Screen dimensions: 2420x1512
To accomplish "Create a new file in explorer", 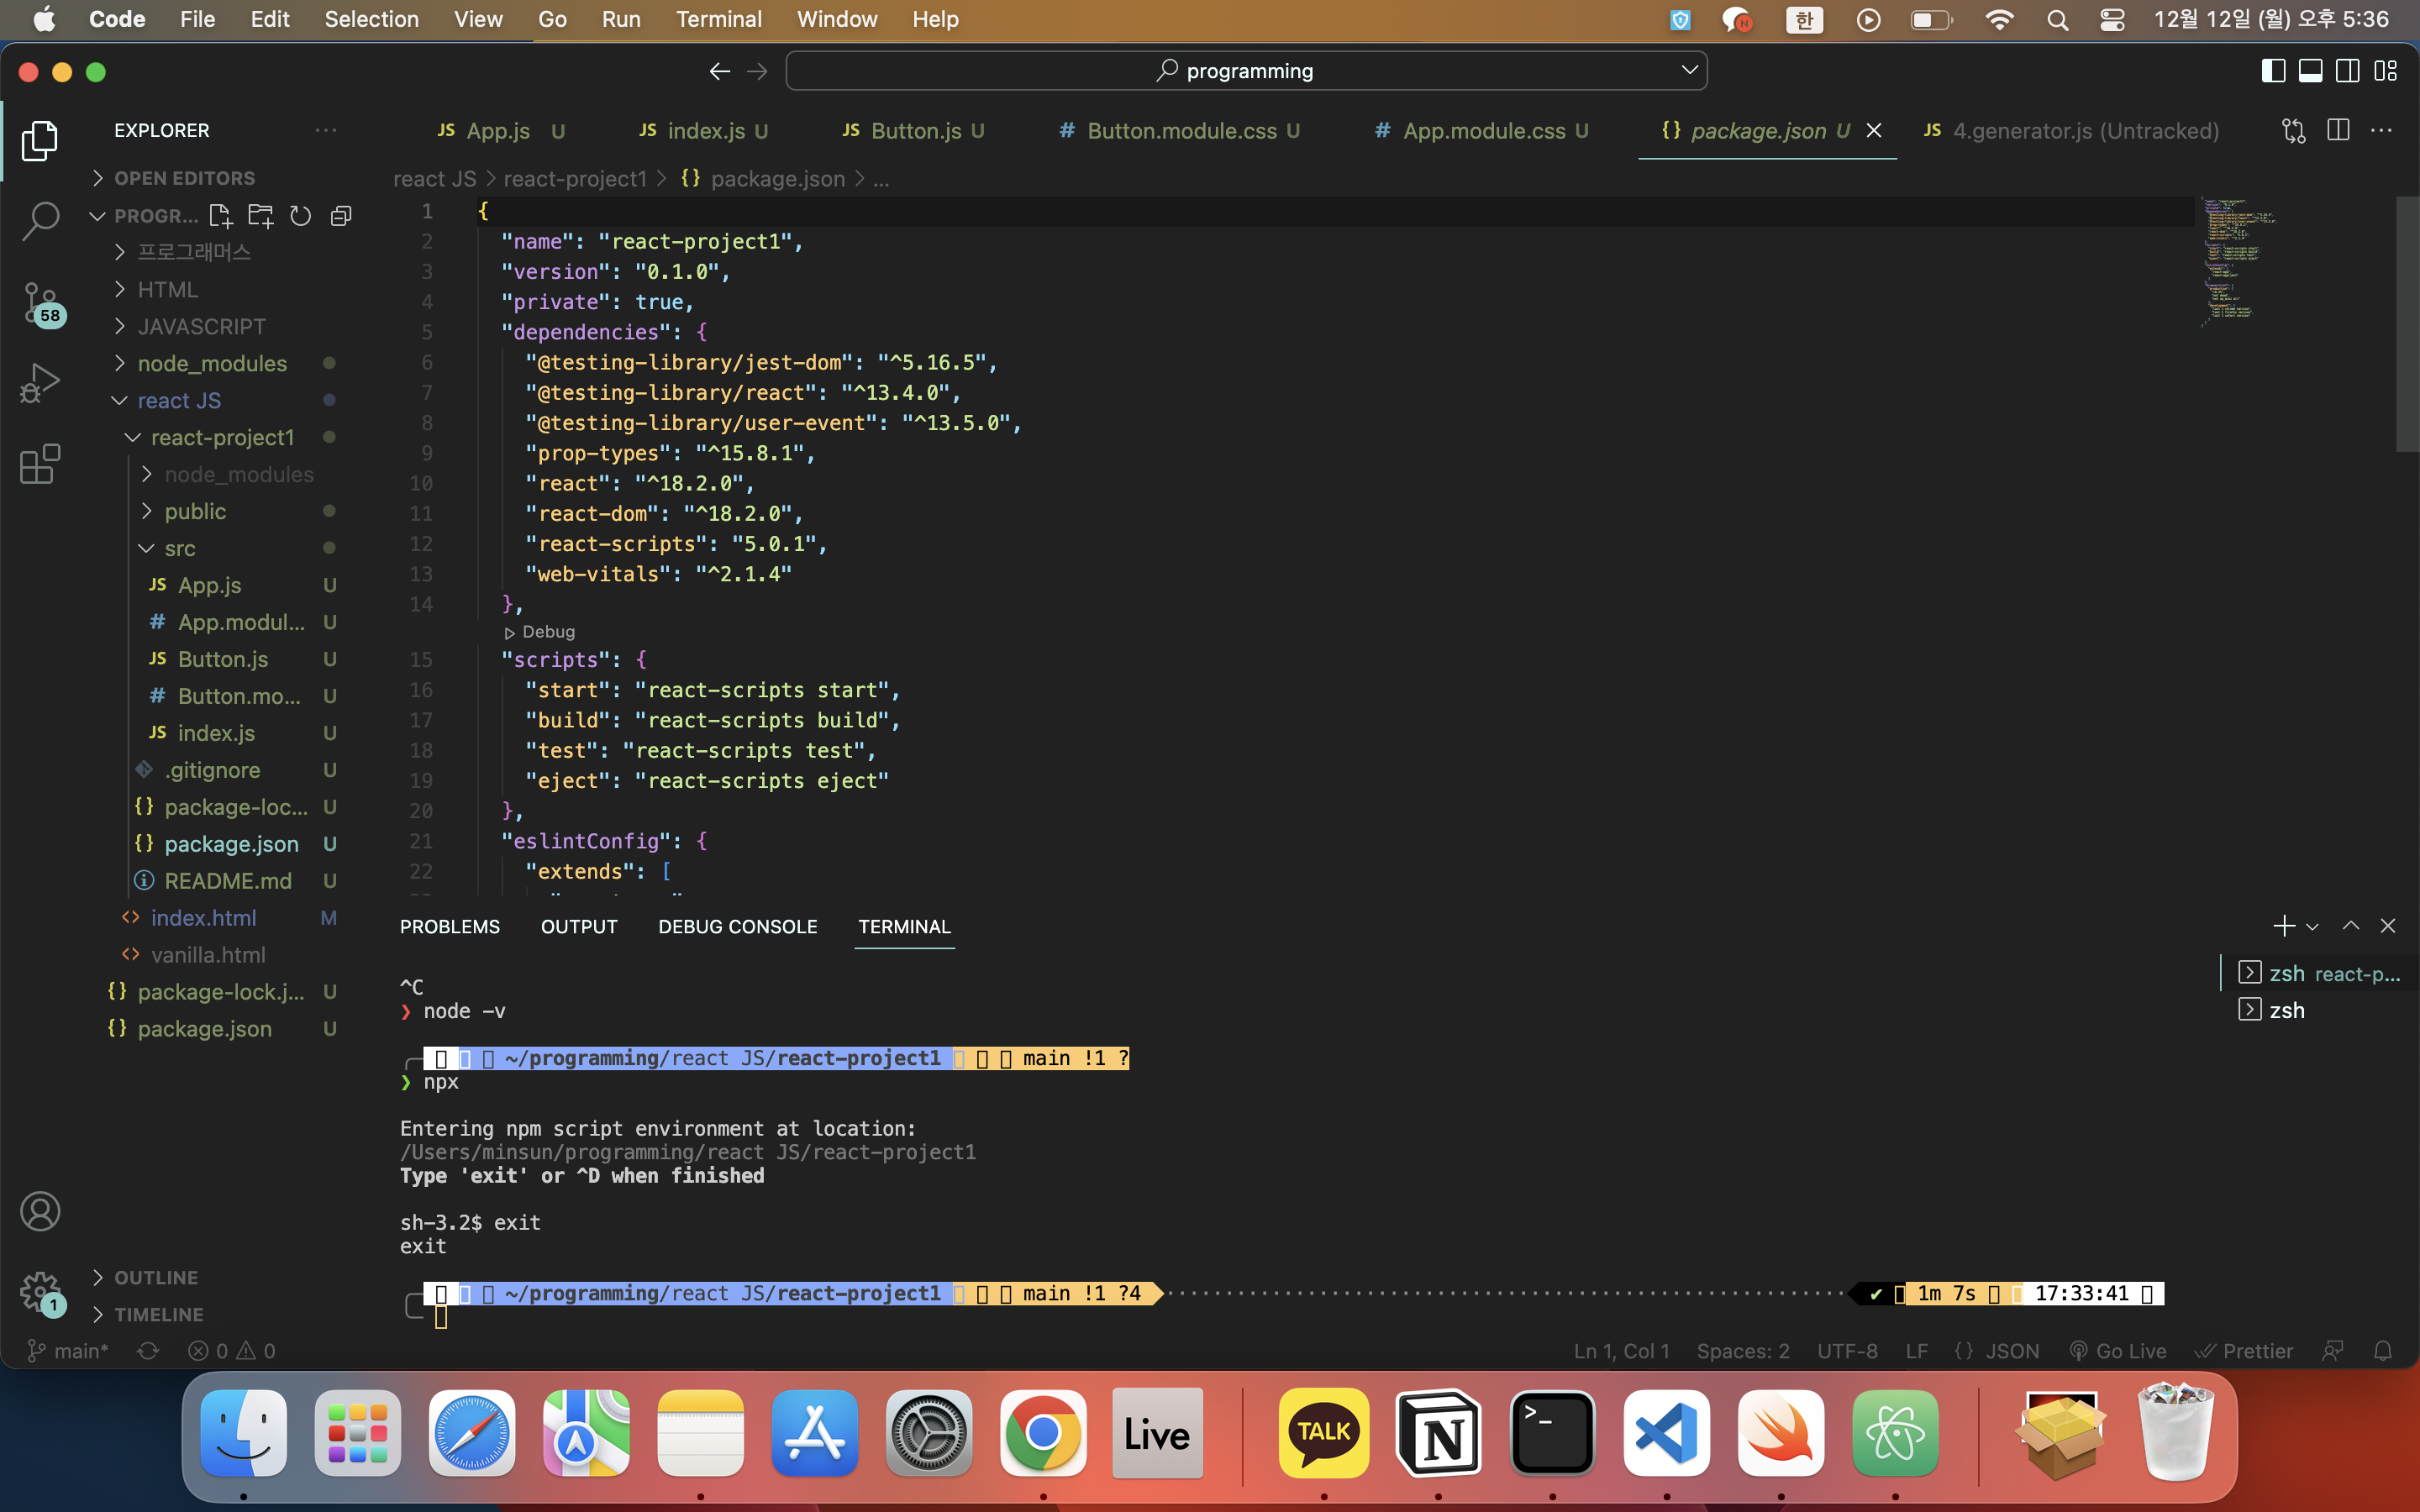I will click(219, 215).
